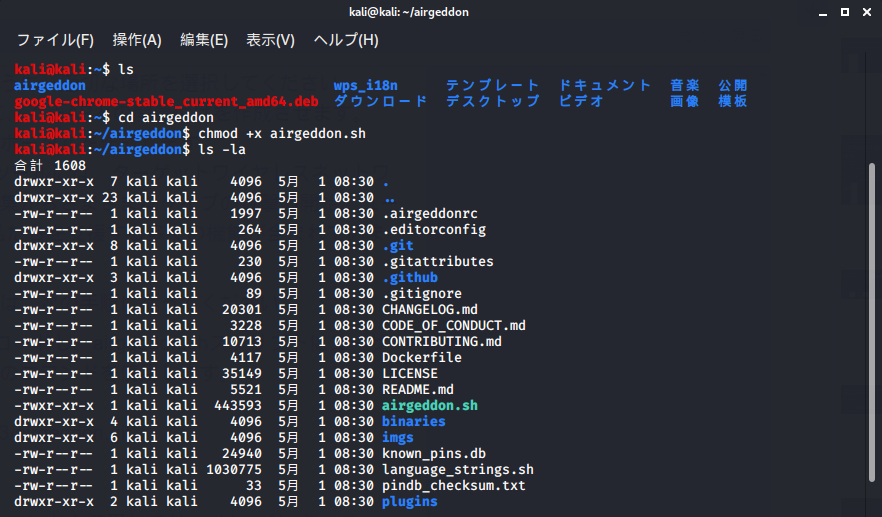Viewport: 882px width, 517px height.
Task: Click the .editorconfig file name
Action: pyautogui.click(x=434, y=230)
